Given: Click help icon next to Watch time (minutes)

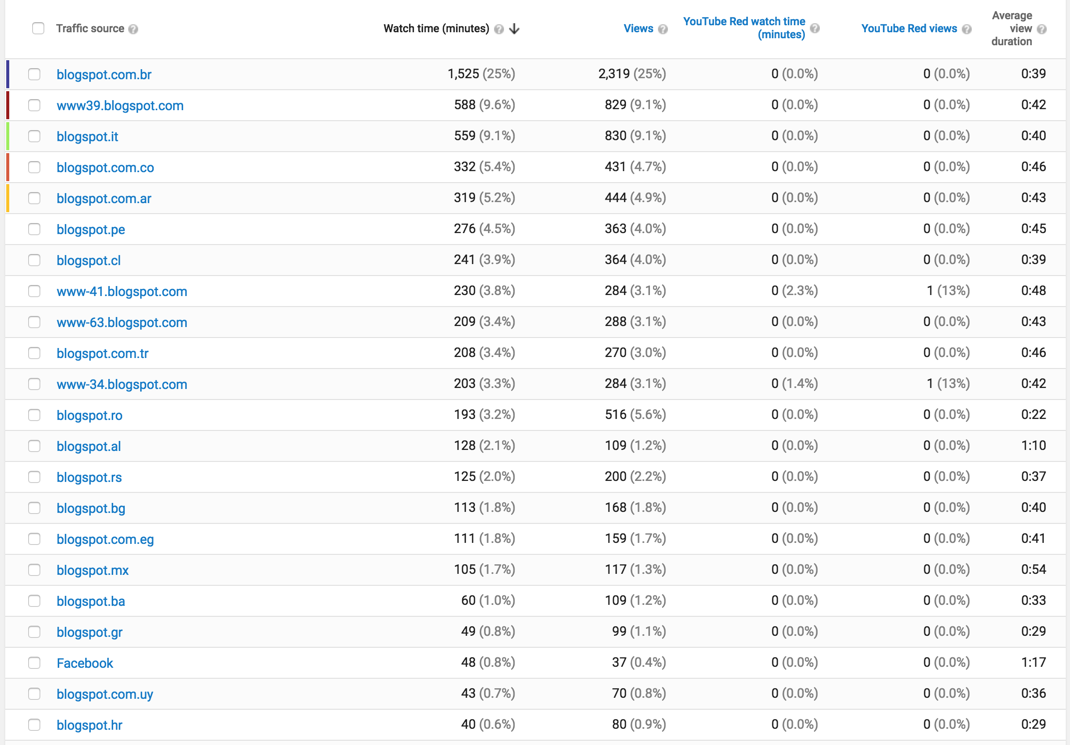Looking at the screenshot, I should click(499, 29).
